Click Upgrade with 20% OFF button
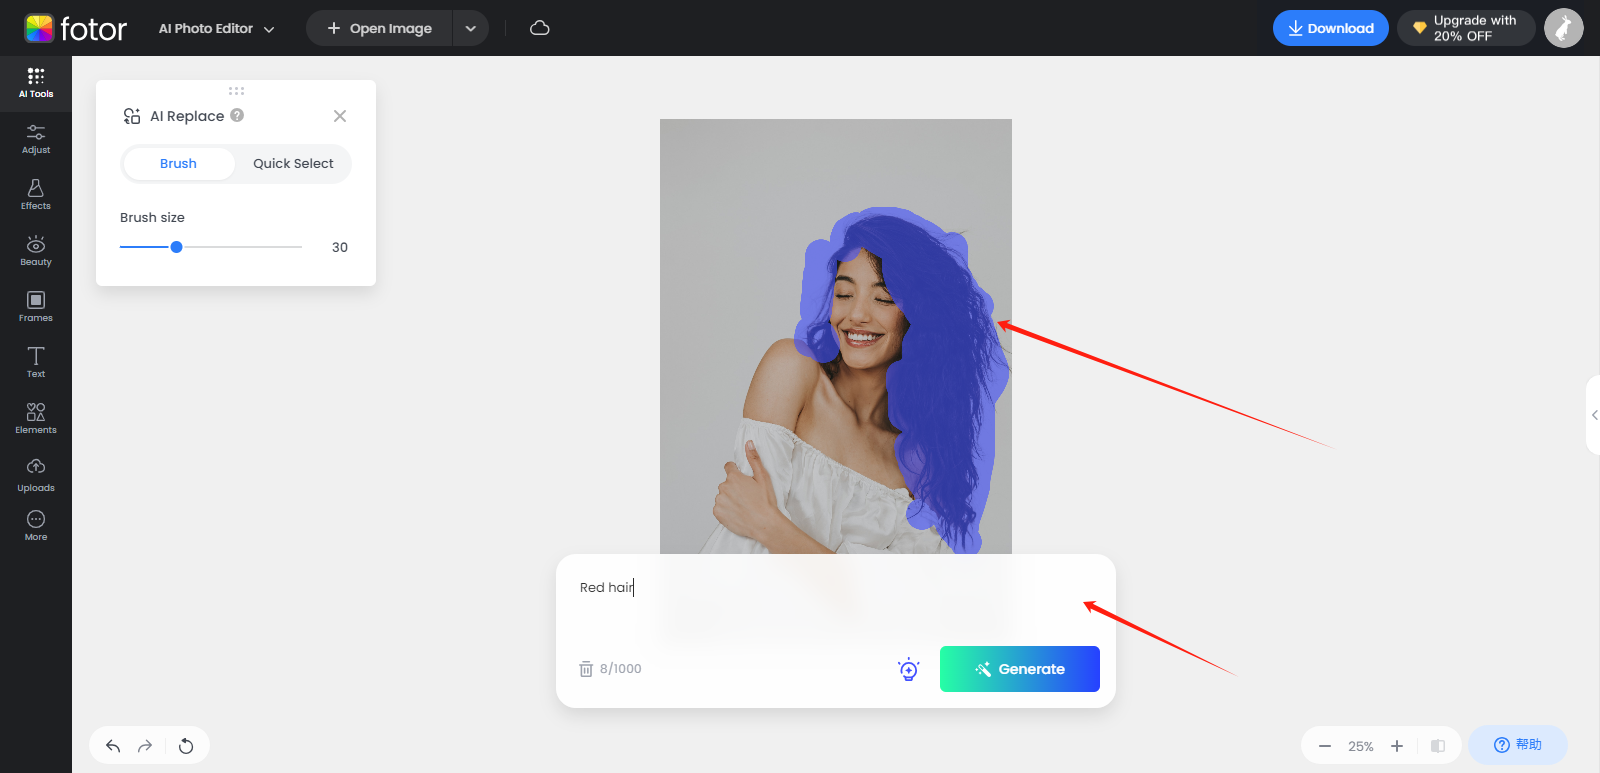The width and height of the screenshot is (1600, 773). click(1466, 28)
